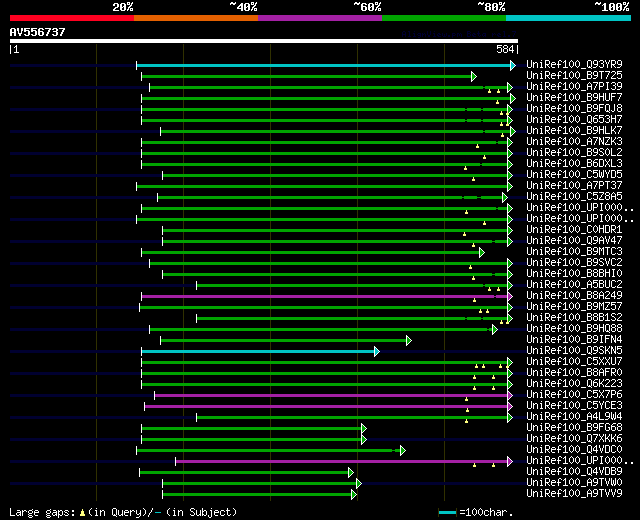
Task: Click the UniRef100_C0HDR1 hit name
Action: (574, 230)
